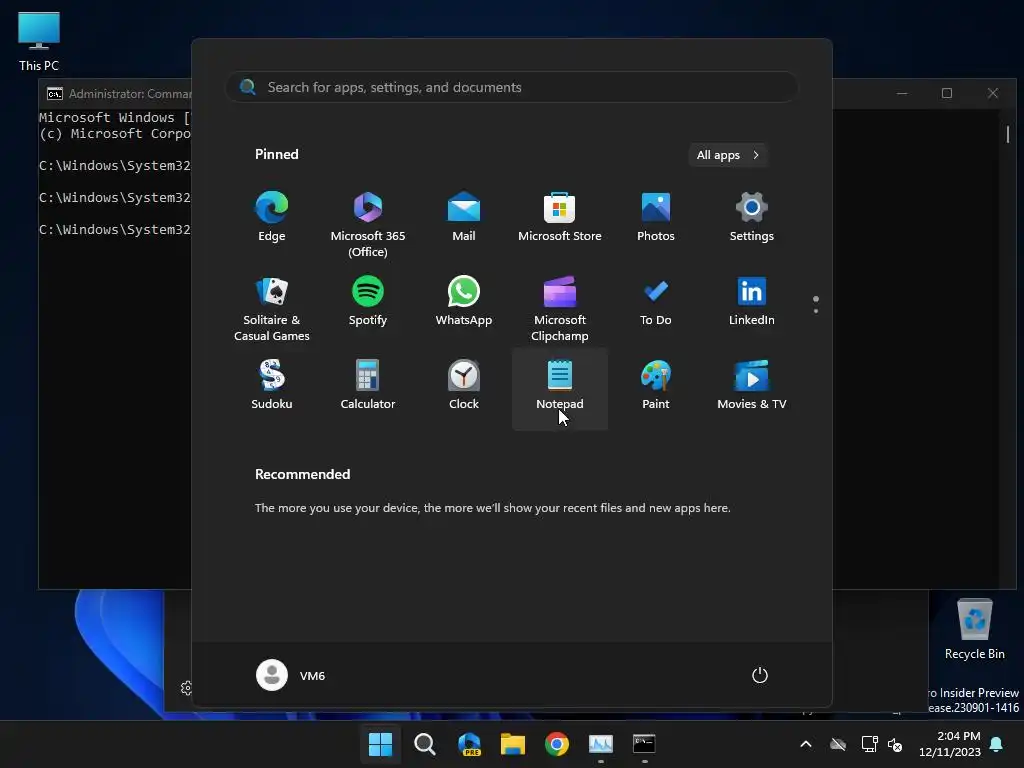Screen dimensions: 1024x768
Task: Open the monitor app next to Chrome in taskbar
Action: pos(601,744)
